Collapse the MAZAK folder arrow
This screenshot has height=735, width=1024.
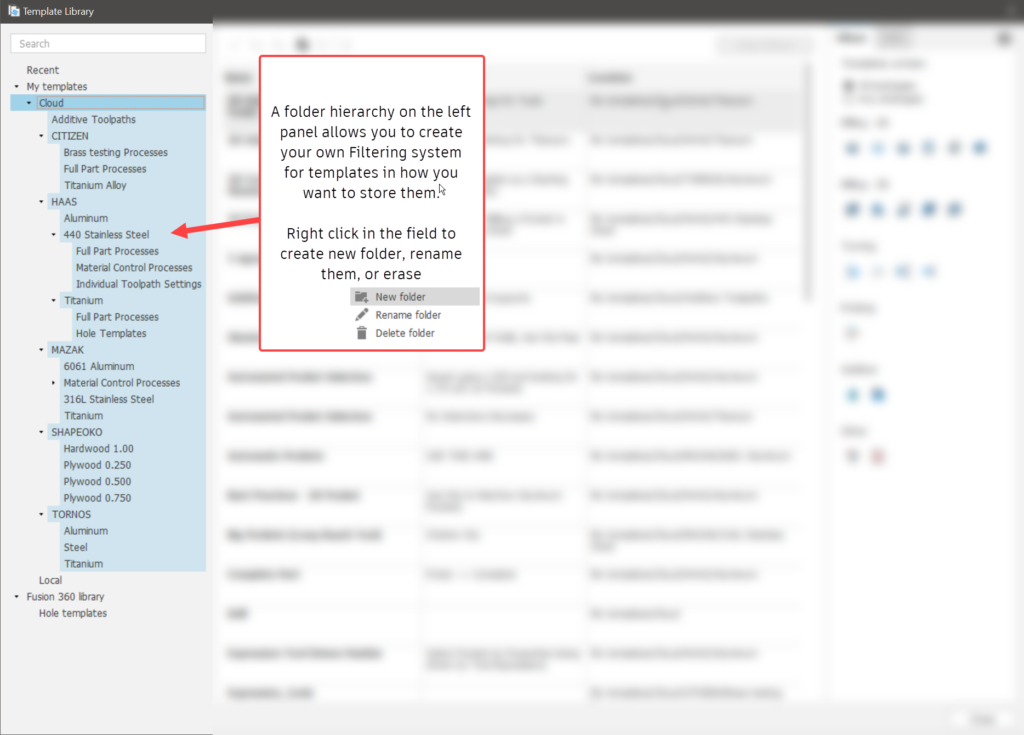pos(41,350)
